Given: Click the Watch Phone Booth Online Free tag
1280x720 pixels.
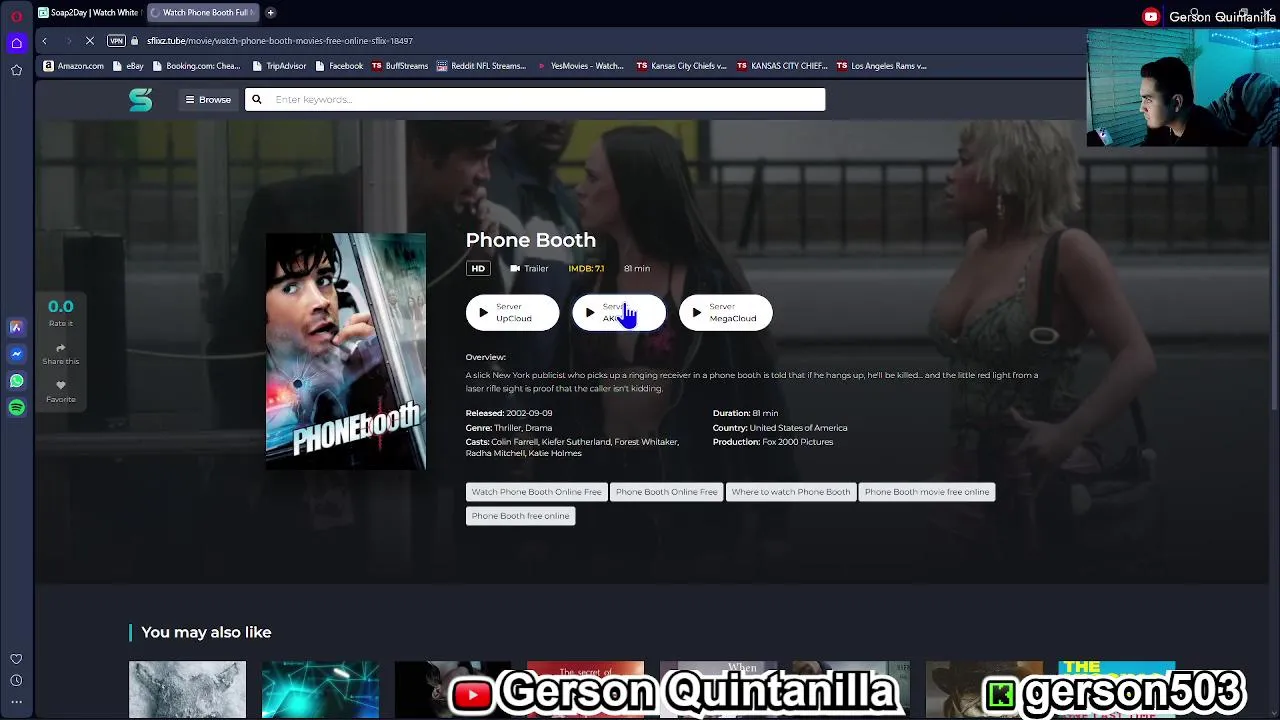Looking at the screenshot, I should click(536, 492).
